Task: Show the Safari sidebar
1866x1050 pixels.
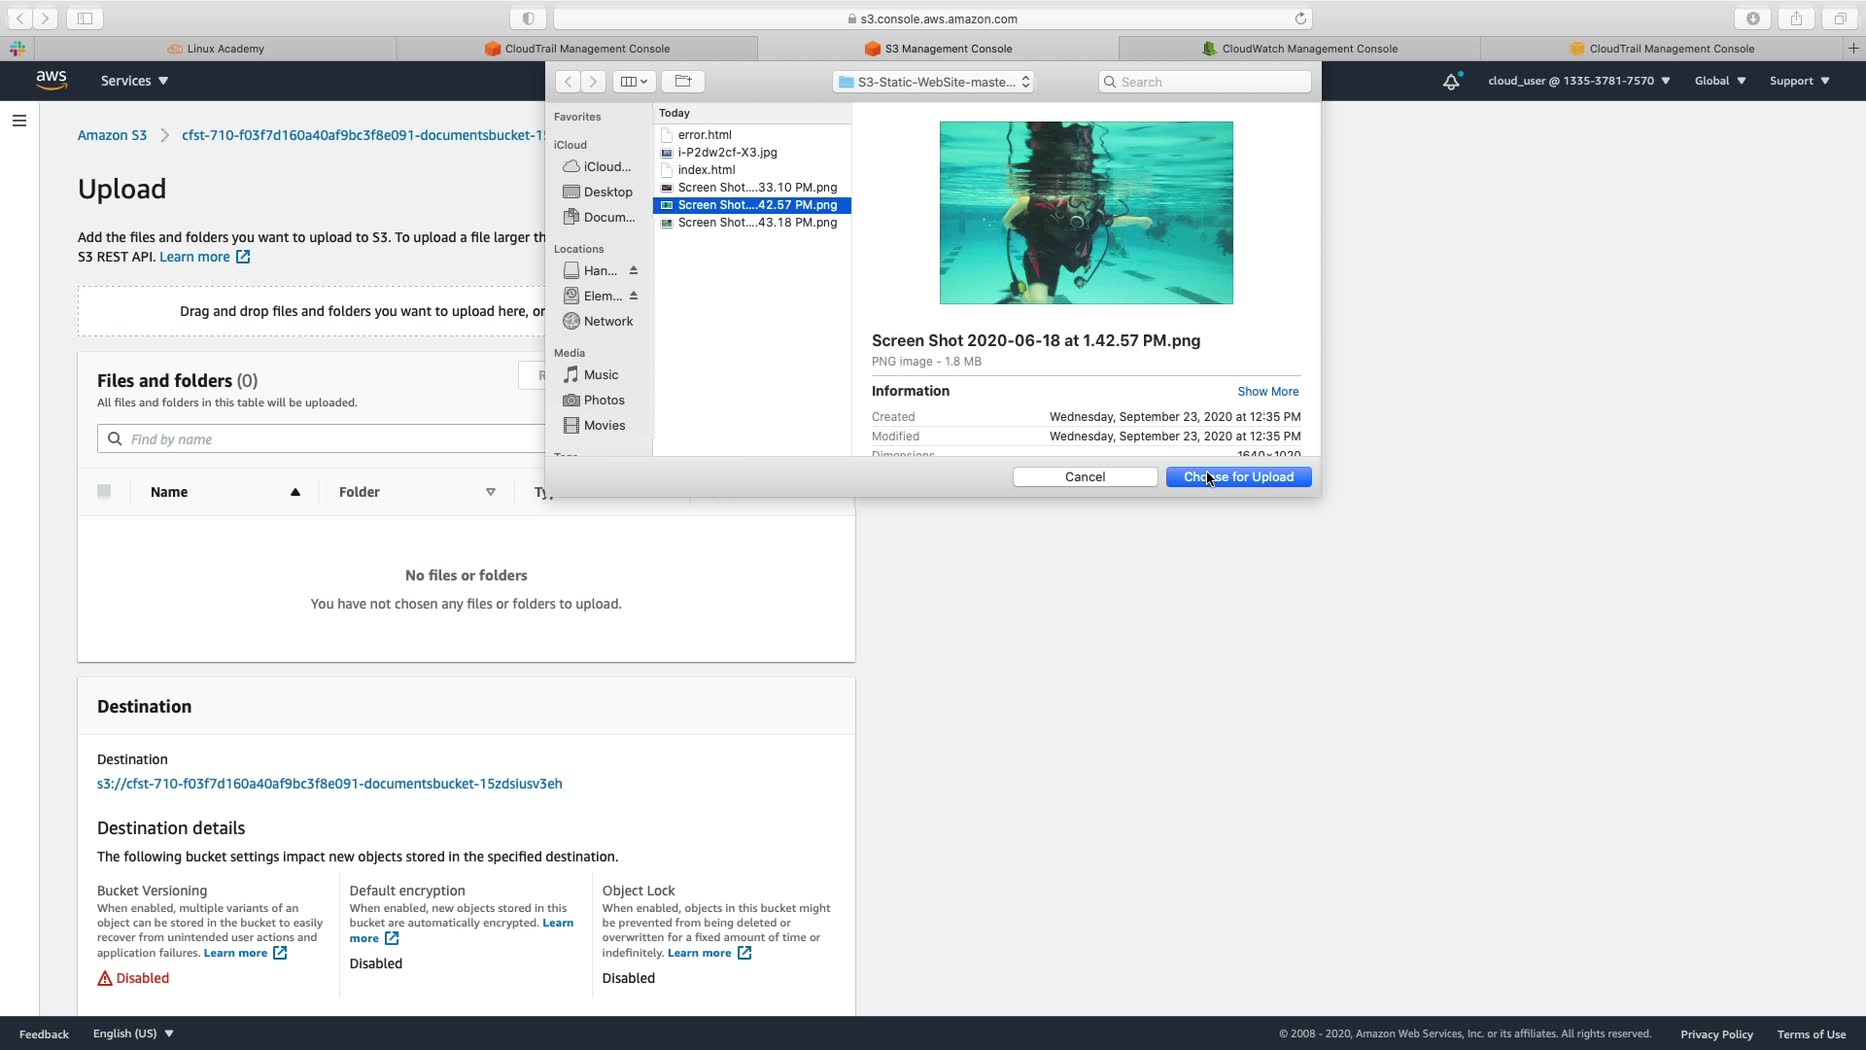Action: coord(85,18)
